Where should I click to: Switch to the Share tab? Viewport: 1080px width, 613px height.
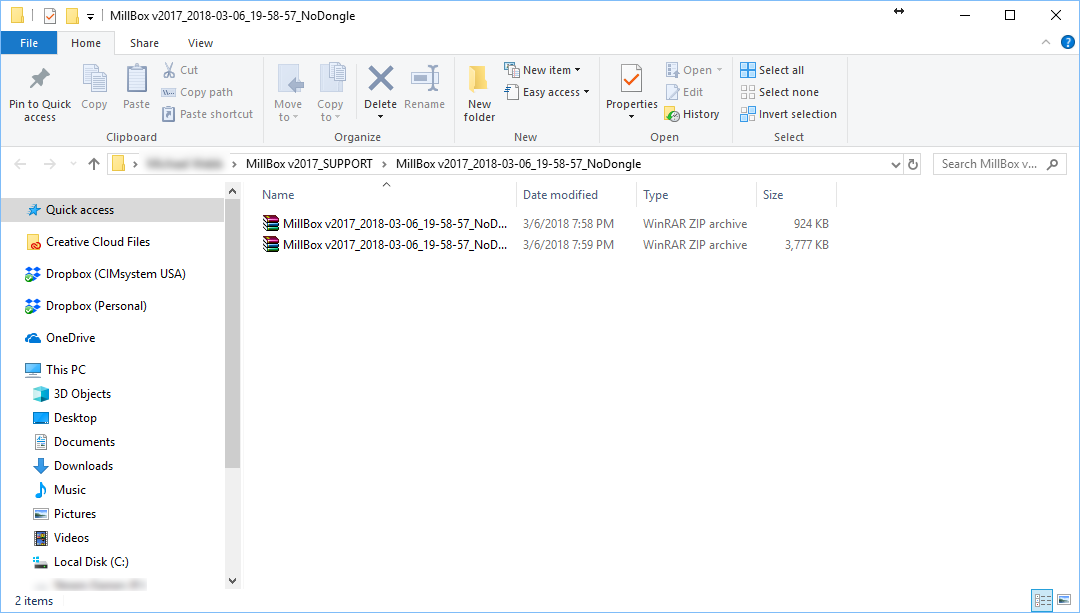click(145, 43)
